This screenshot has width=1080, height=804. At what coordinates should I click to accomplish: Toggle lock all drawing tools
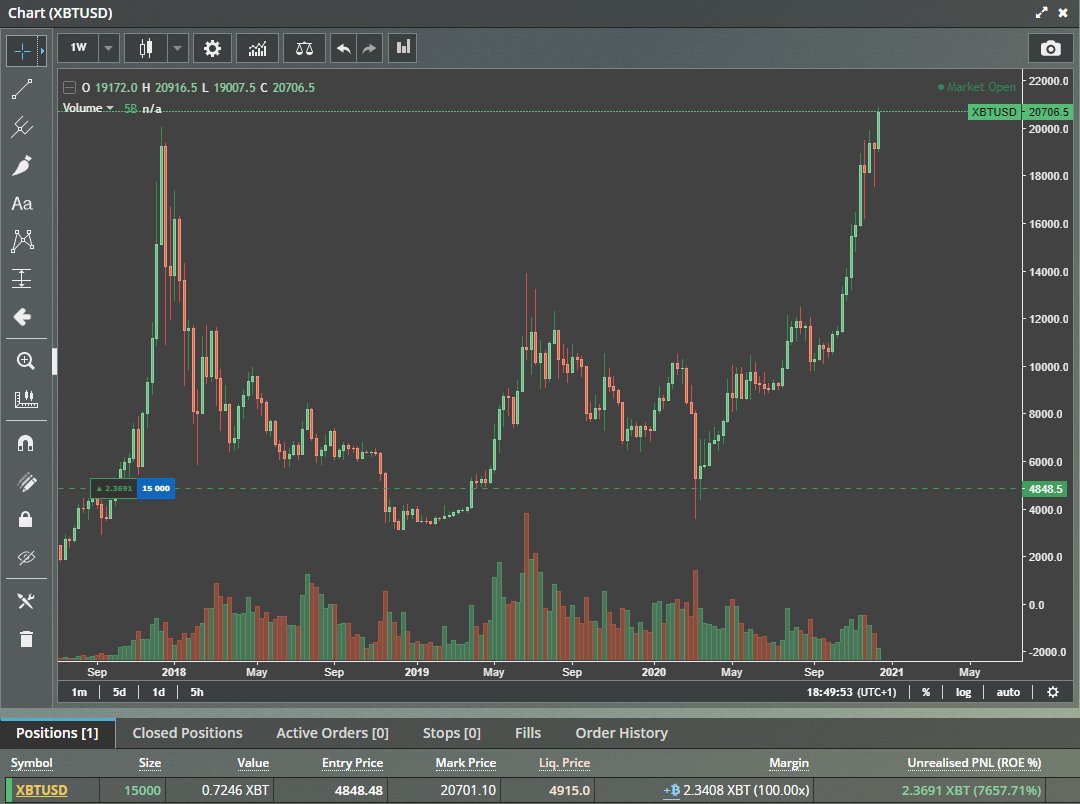(x=25, y=519)
